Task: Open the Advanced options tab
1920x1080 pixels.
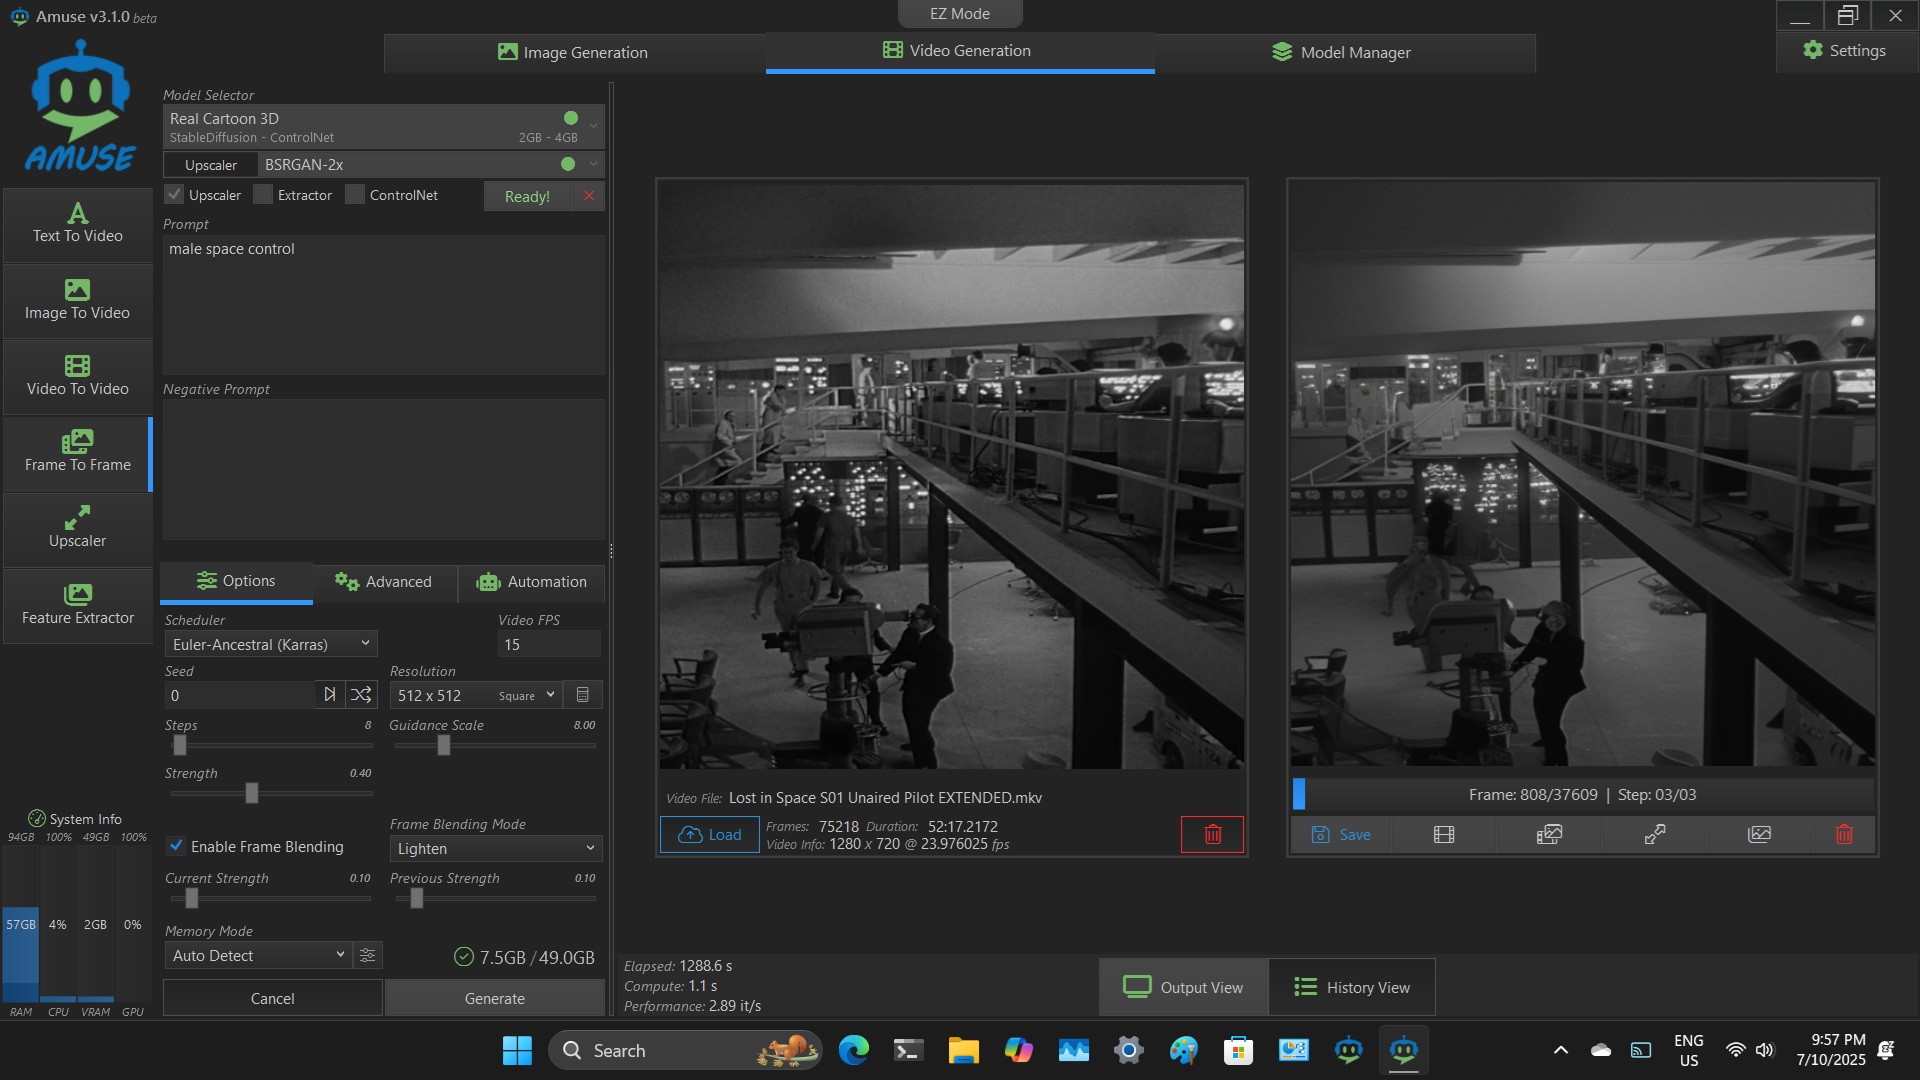Action: click(384, 582)
